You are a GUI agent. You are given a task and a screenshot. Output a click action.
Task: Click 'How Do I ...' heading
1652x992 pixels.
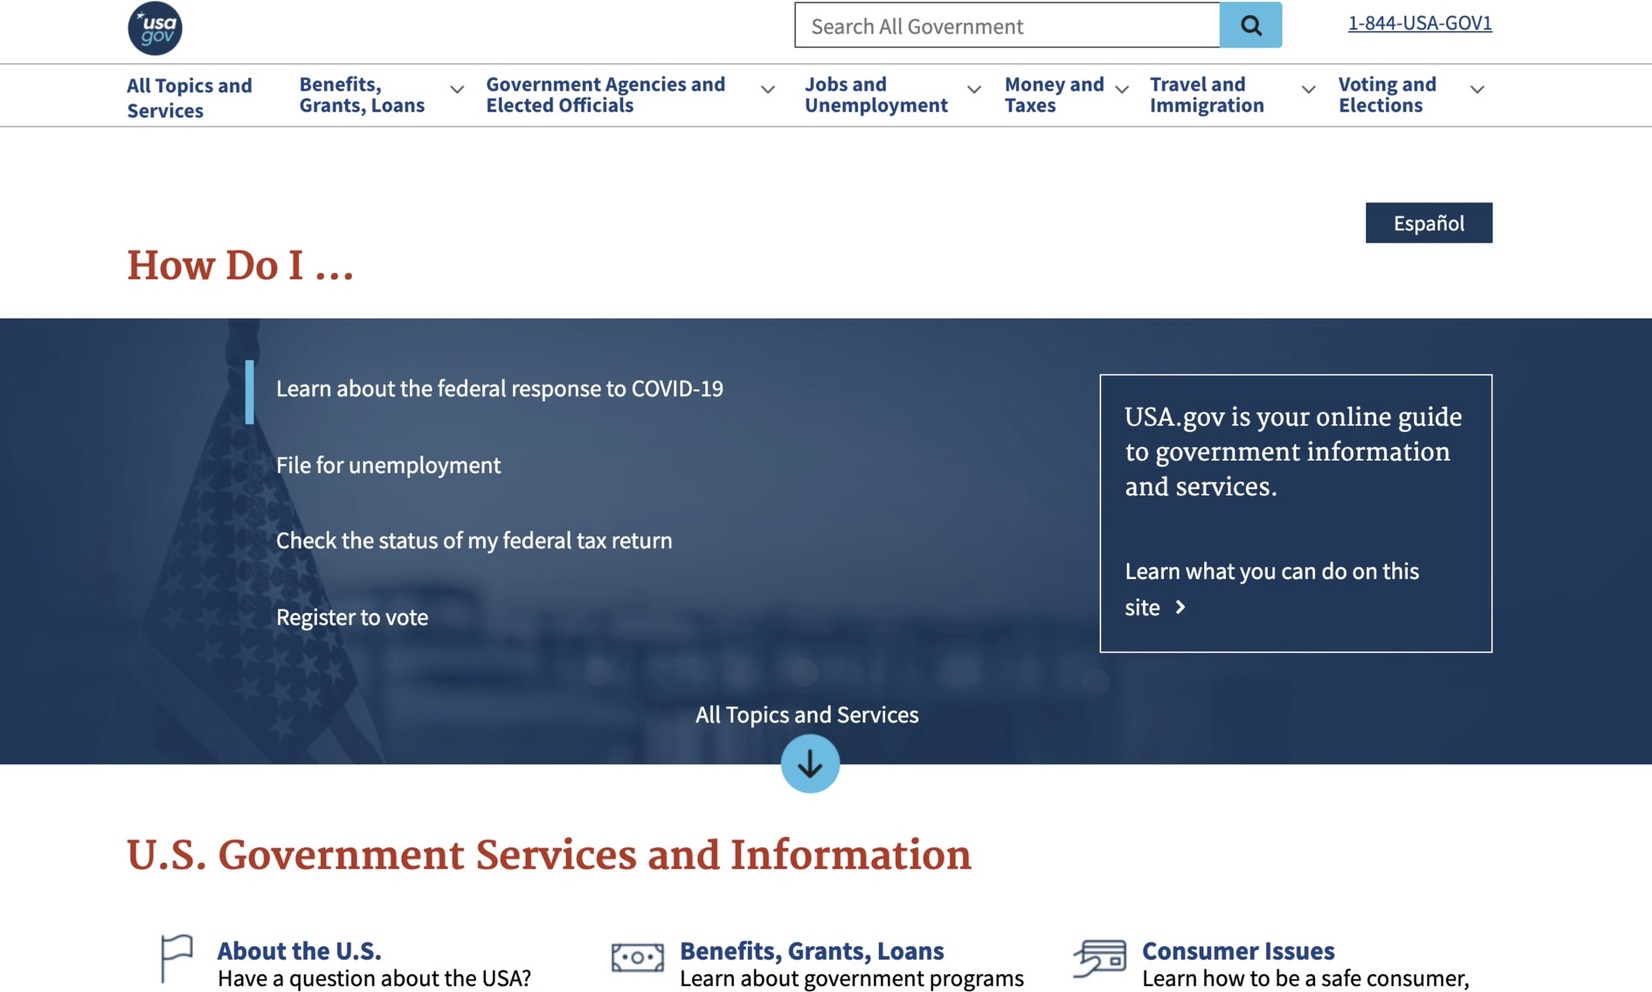[x=240, y=266]
